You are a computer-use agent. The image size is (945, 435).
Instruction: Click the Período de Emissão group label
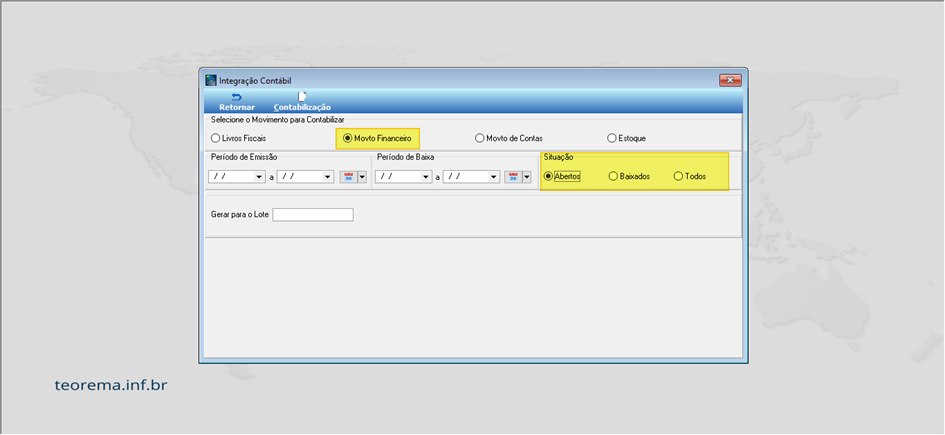tap(244, 157)
